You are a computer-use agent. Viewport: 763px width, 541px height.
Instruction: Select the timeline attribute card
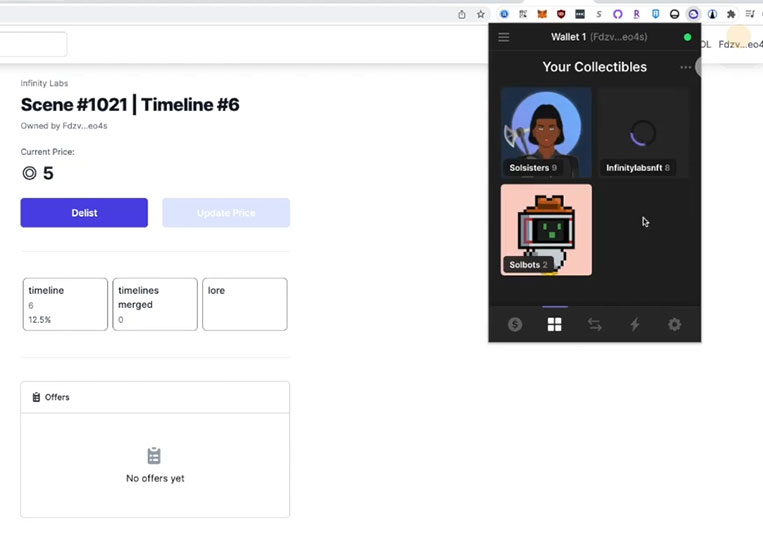65,304
